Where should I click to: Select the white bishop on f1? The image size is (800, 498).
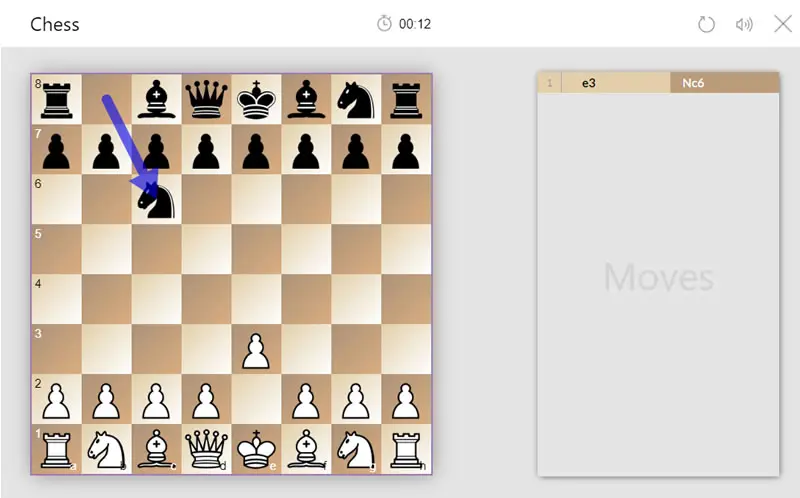(x=306, y=450)
